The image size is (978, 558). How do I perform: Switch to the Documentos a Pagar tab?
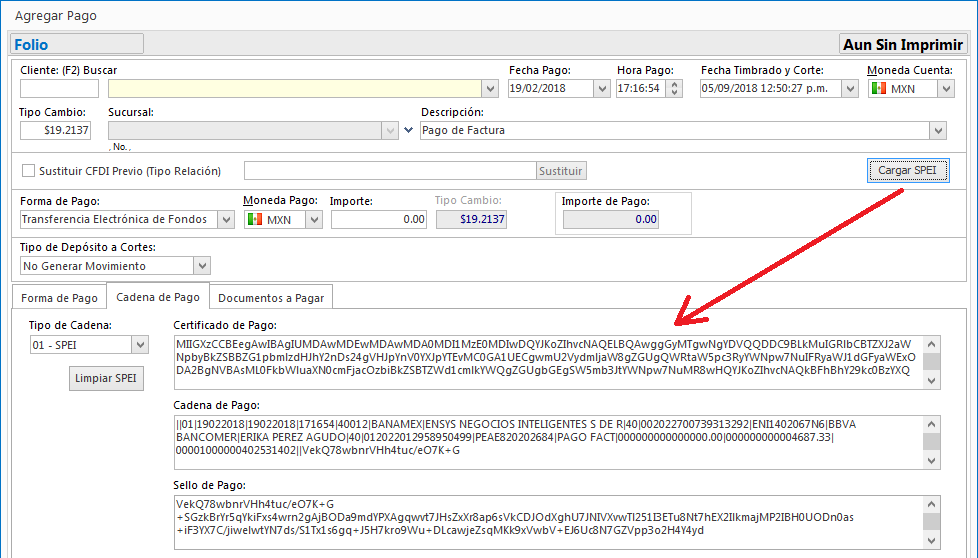[270, 298]
